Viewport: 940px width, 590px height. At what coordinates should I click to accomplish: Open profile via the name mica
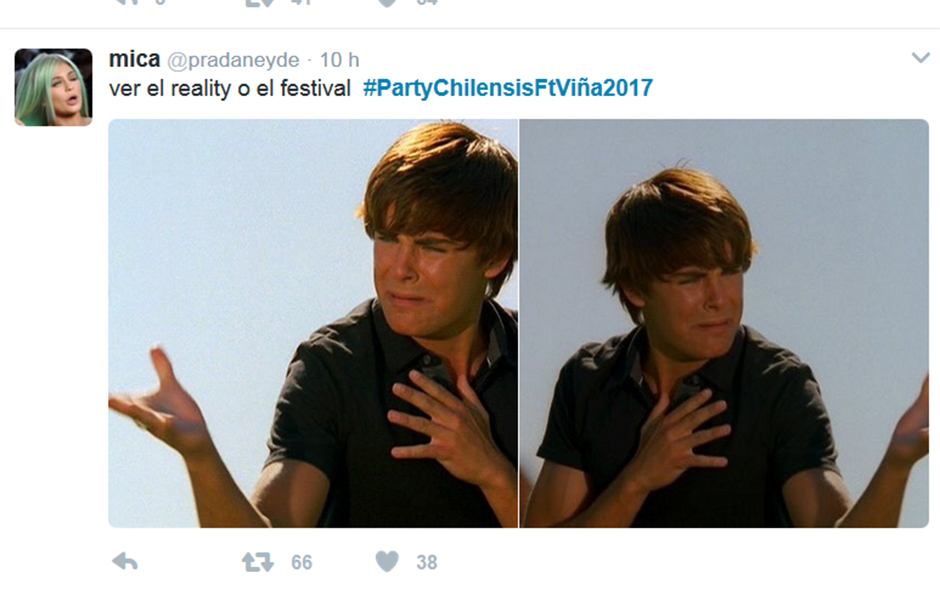click(x=134, y=59)
